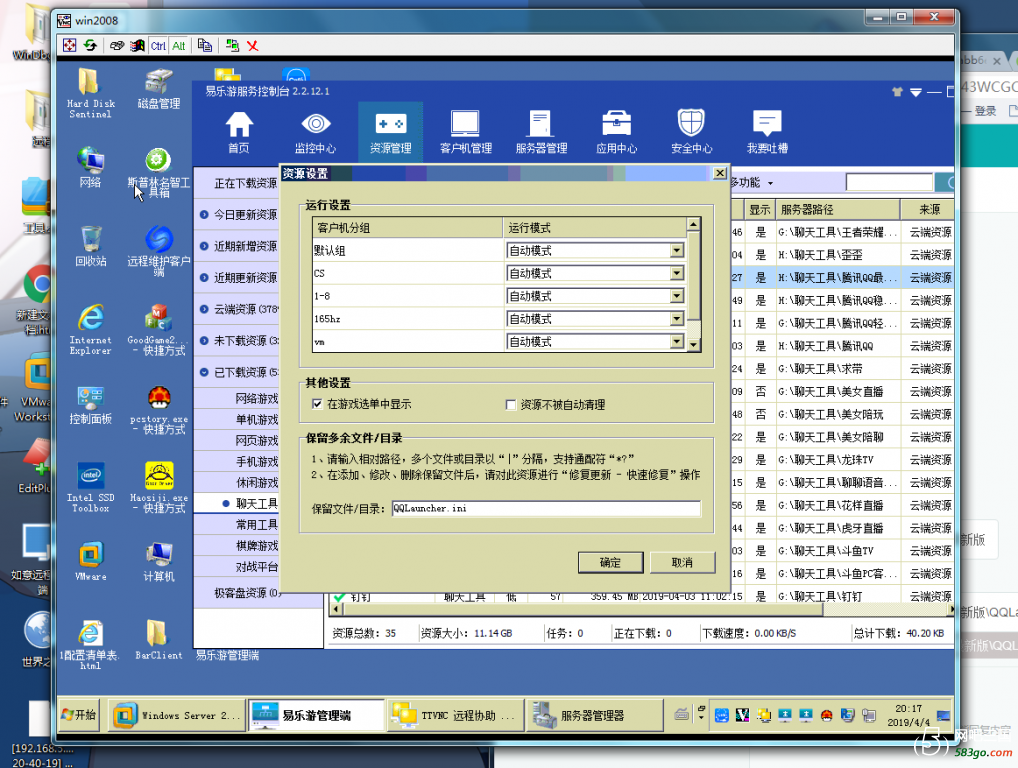Screen dimensions: 1018x768
Task: Click the 取消 cancel button
Action: coord(682,562)
